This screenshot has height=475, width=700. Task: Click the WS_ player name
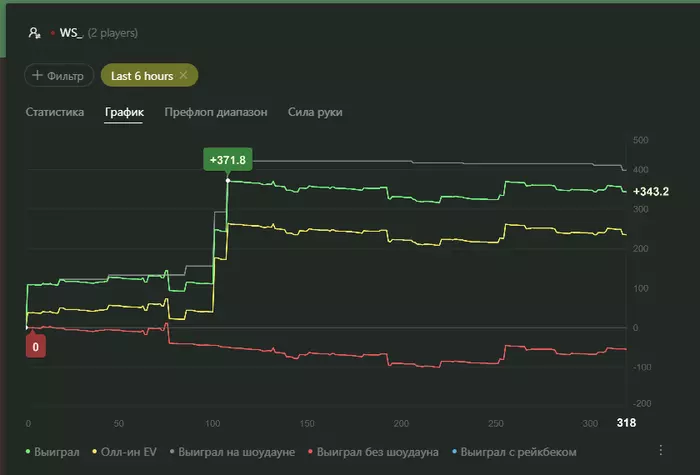pyautogui.click(x=70, y=33)
